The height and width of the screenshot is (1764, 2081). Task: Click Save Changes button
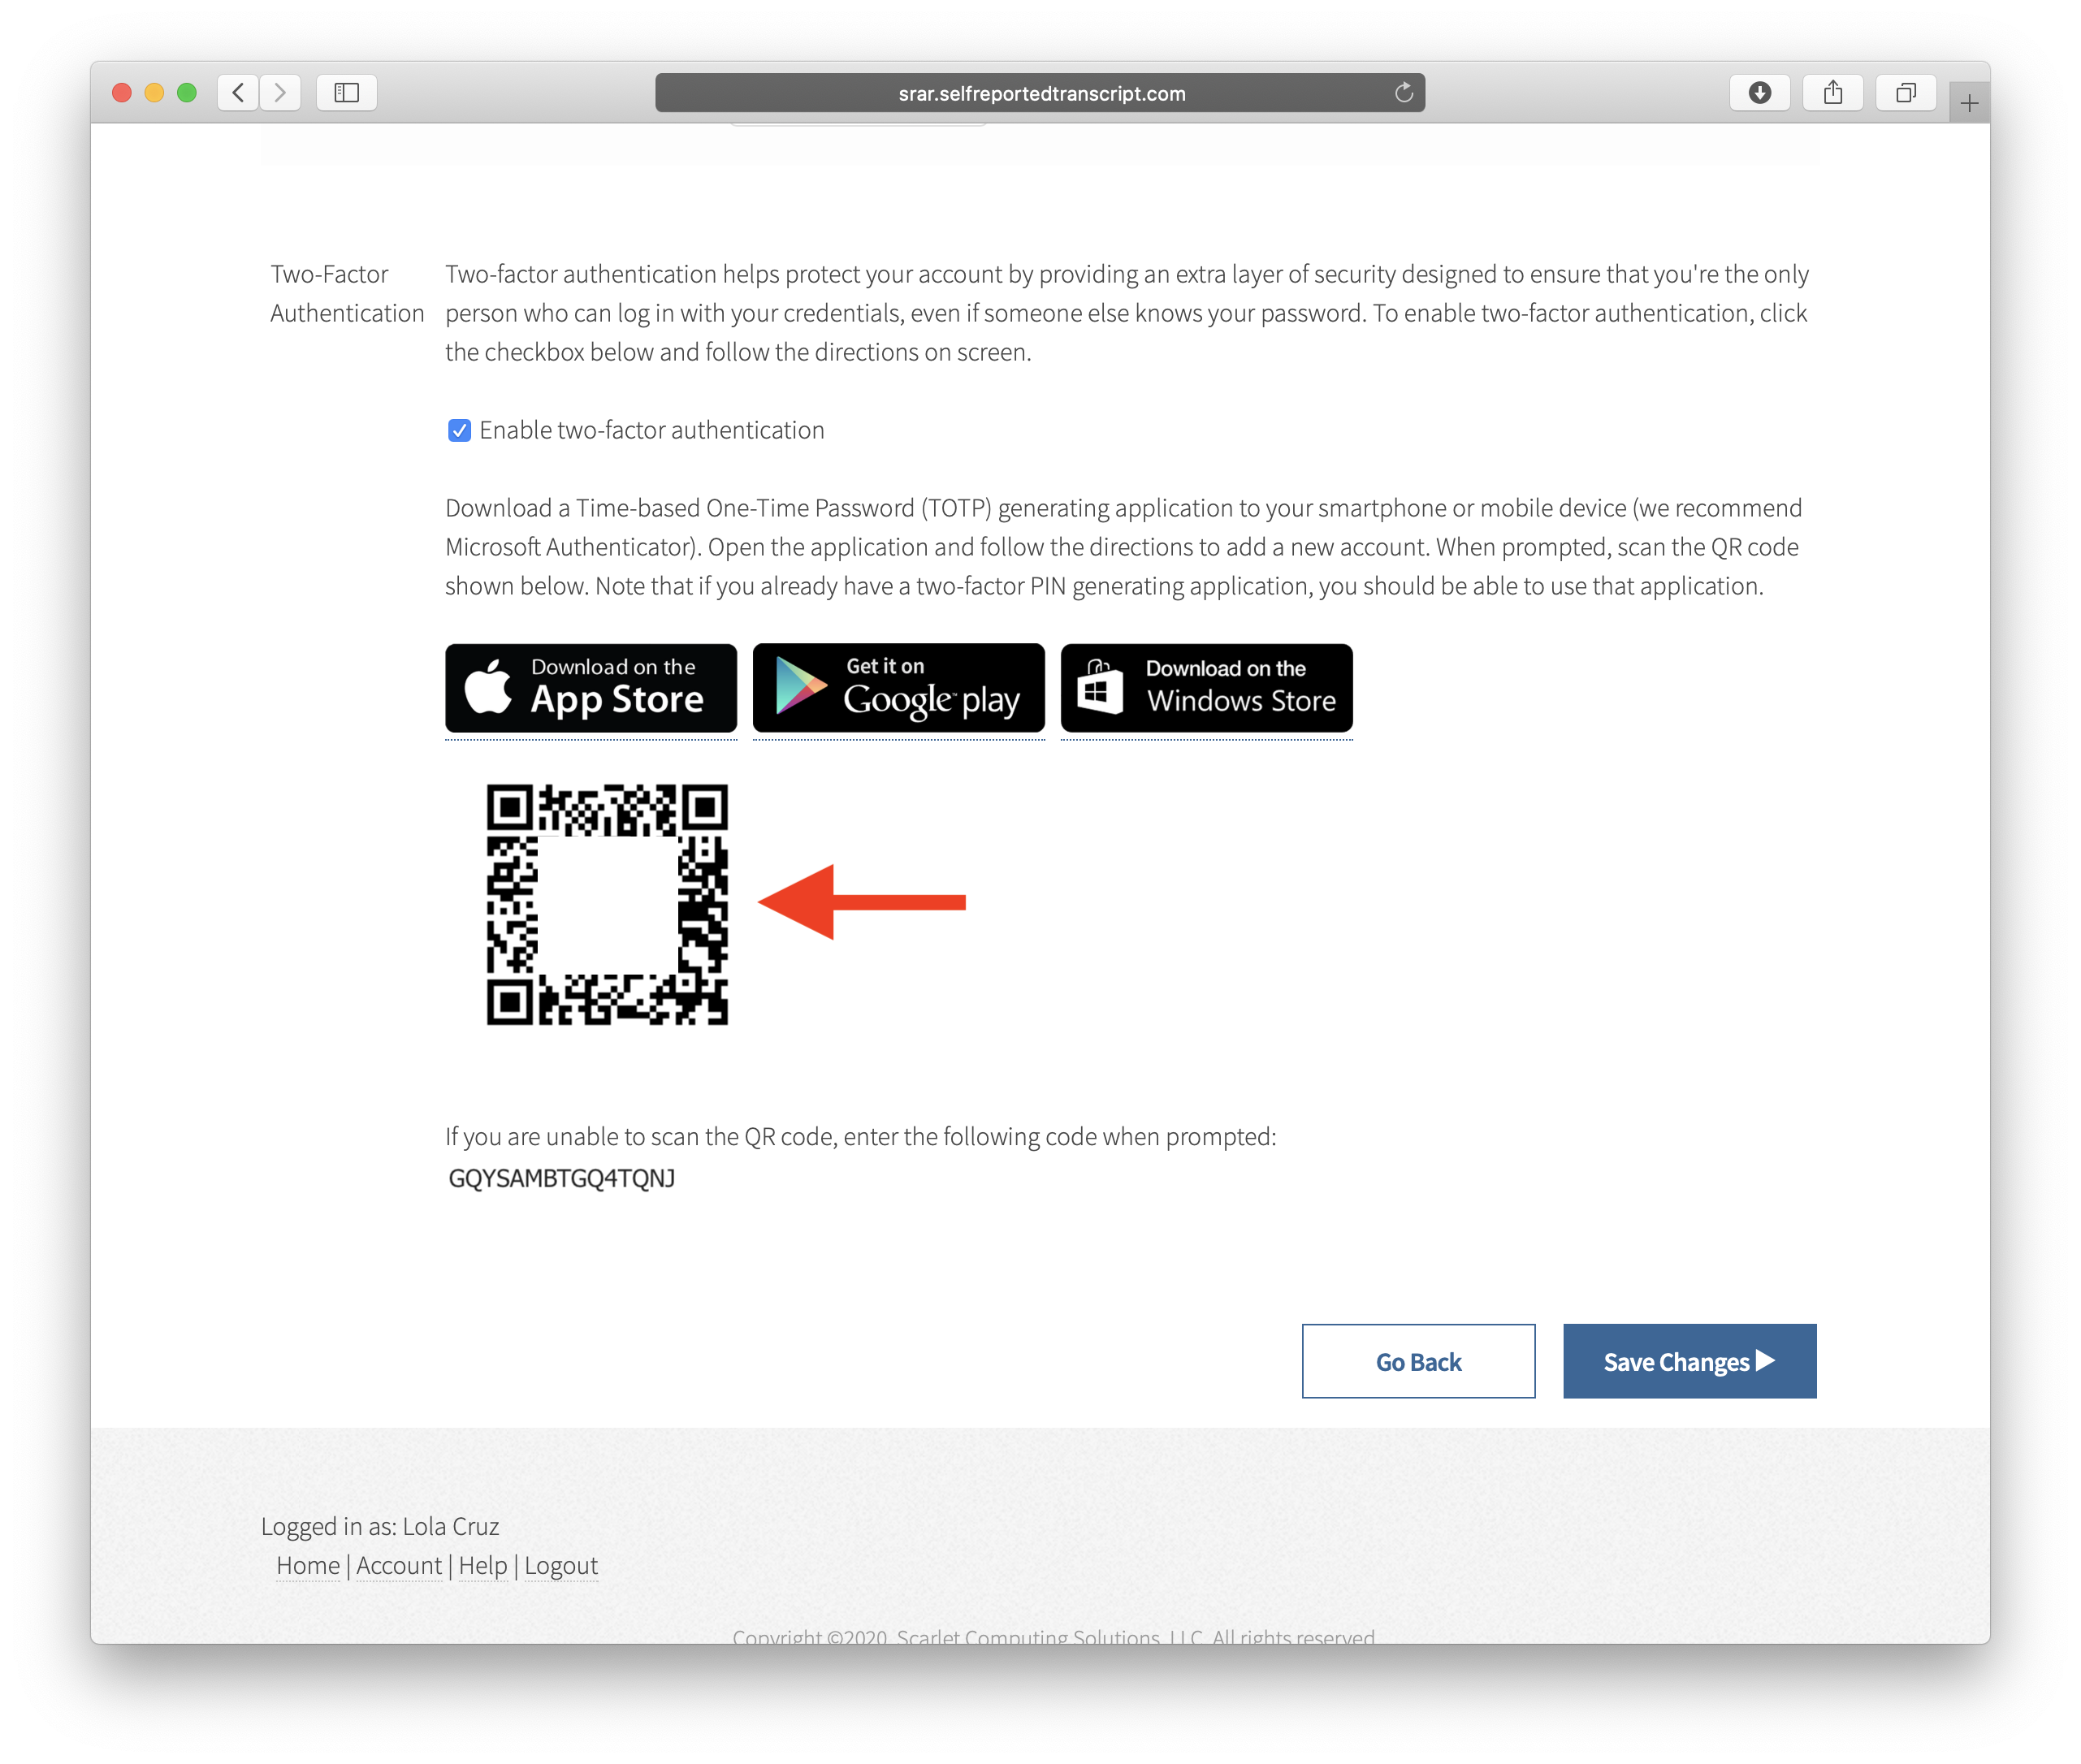point(1687,1360)
